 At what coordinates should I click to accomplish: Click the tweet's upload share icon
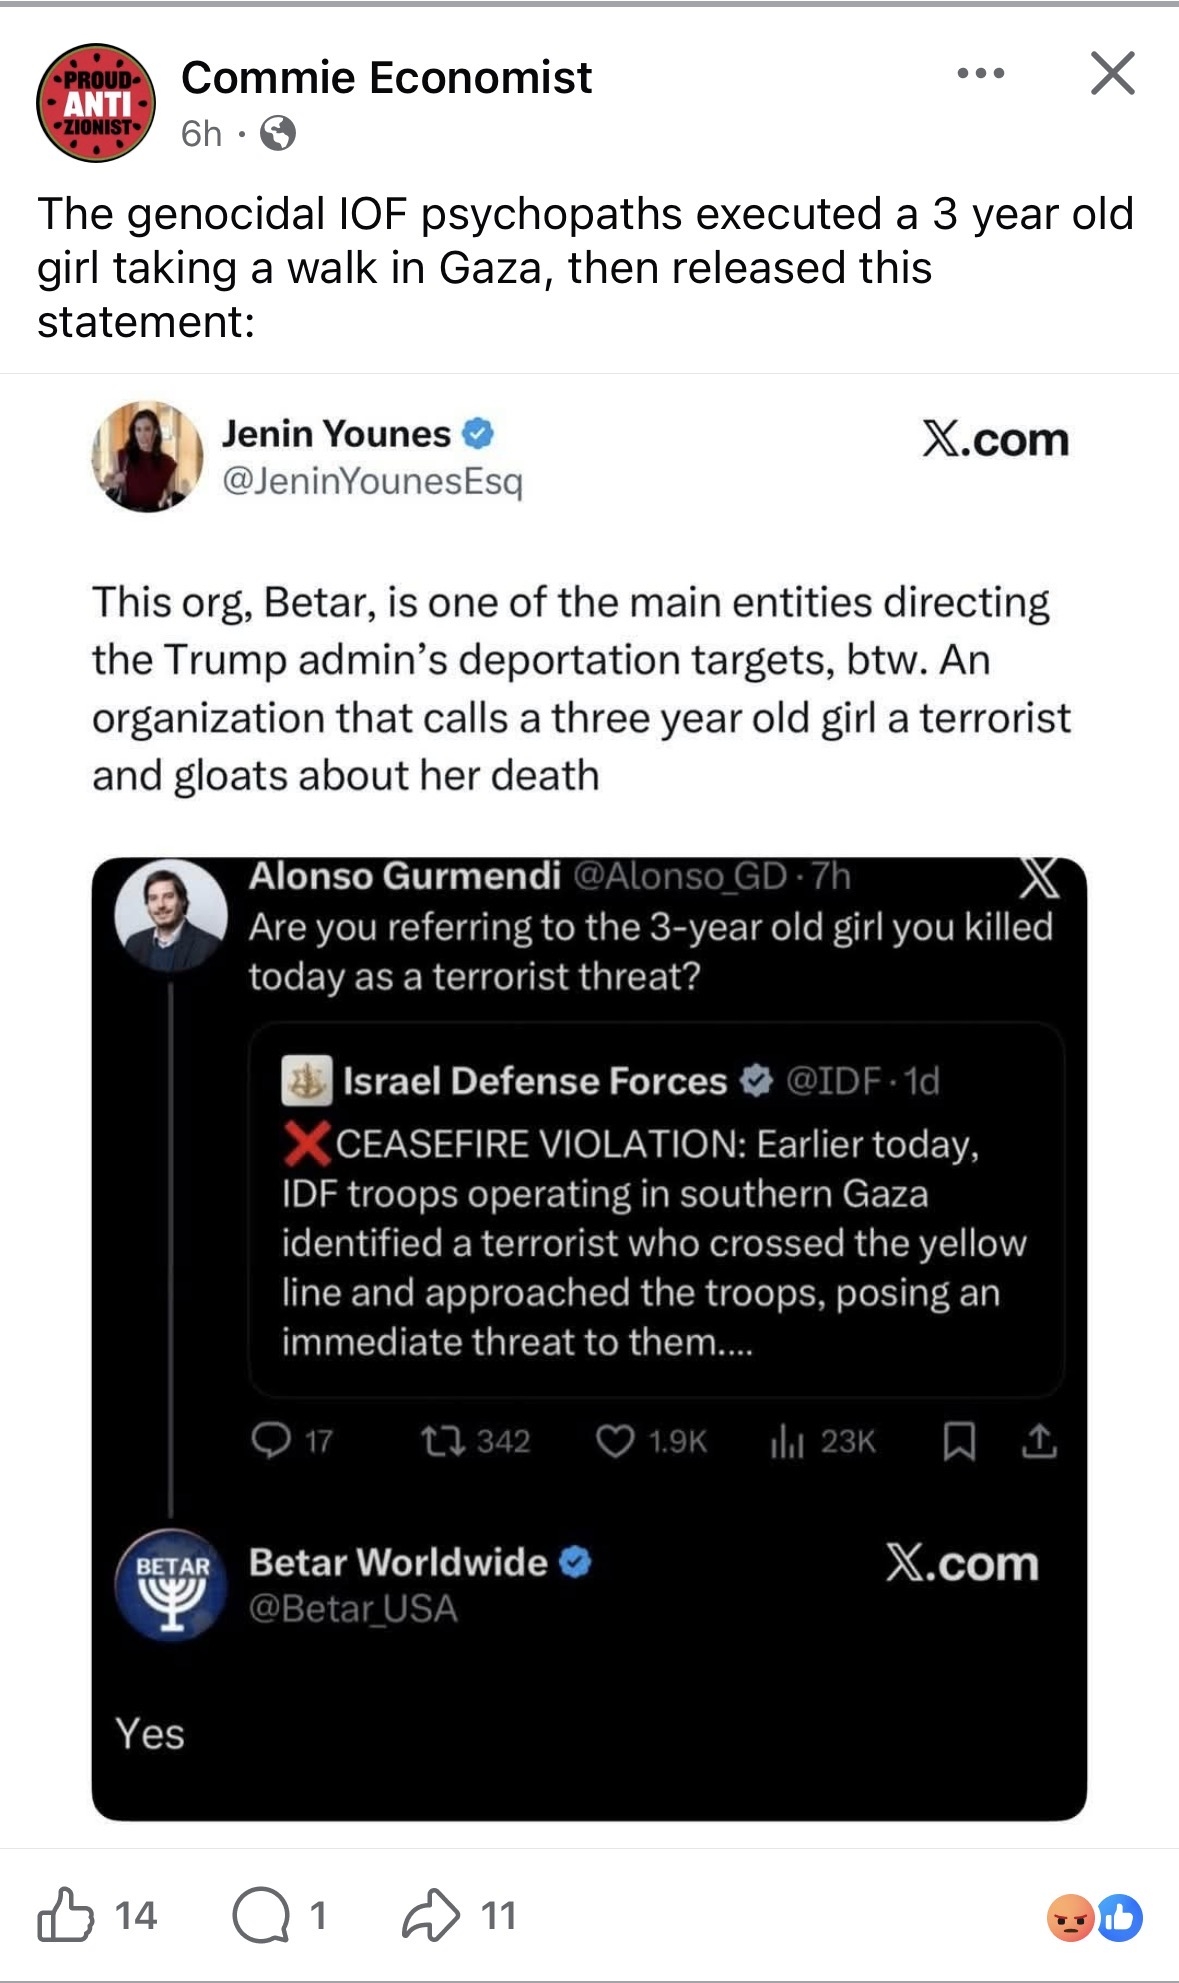[x=1040, y=1441]
